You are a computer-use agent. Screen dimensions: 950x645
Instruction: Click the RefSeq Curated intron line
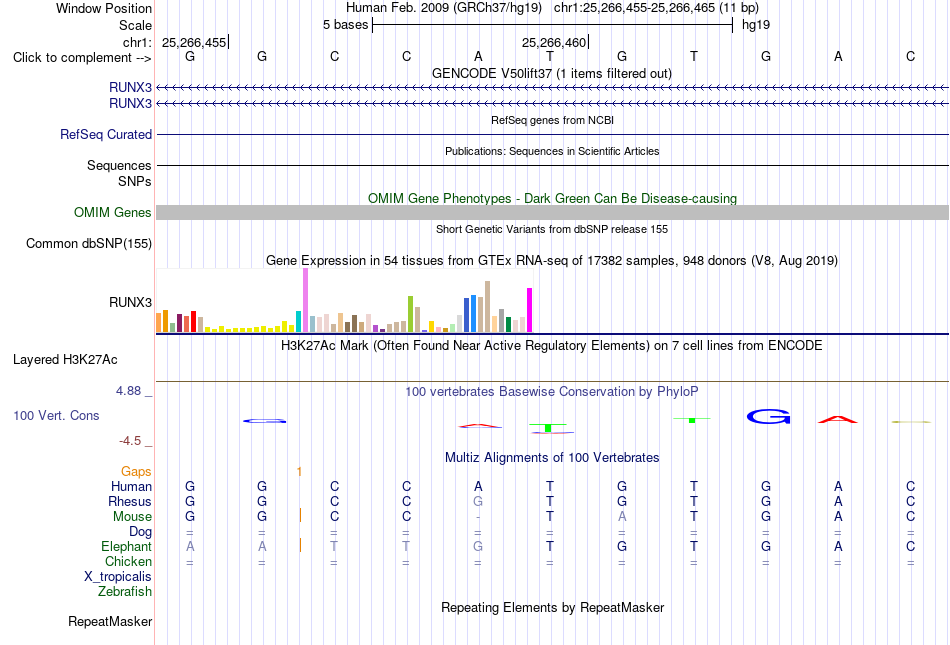tap(552, 134)
